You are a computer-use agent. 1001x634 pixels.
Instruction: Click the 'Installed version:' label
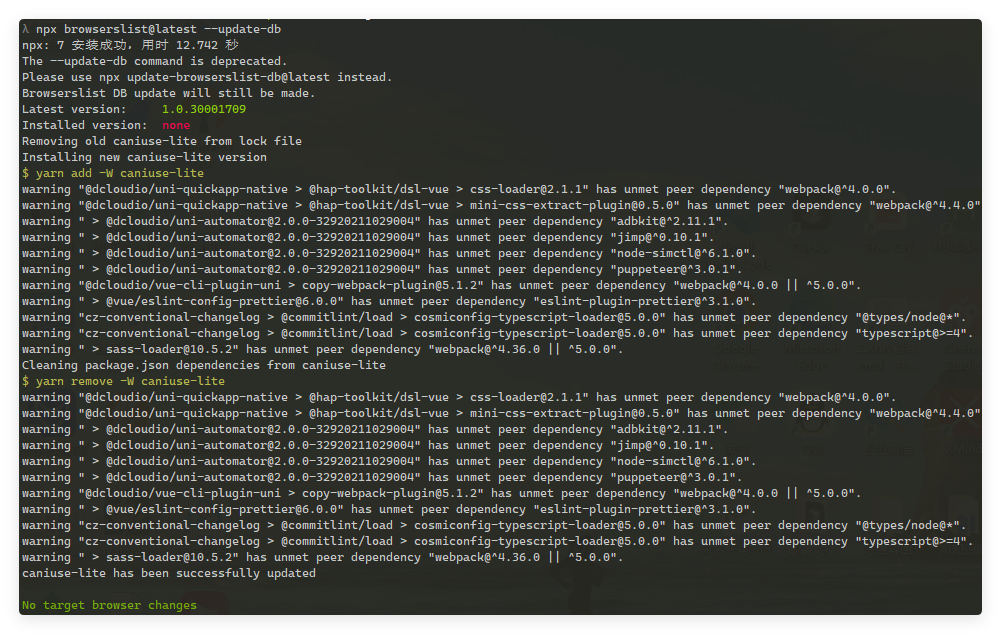click(84, 125)
